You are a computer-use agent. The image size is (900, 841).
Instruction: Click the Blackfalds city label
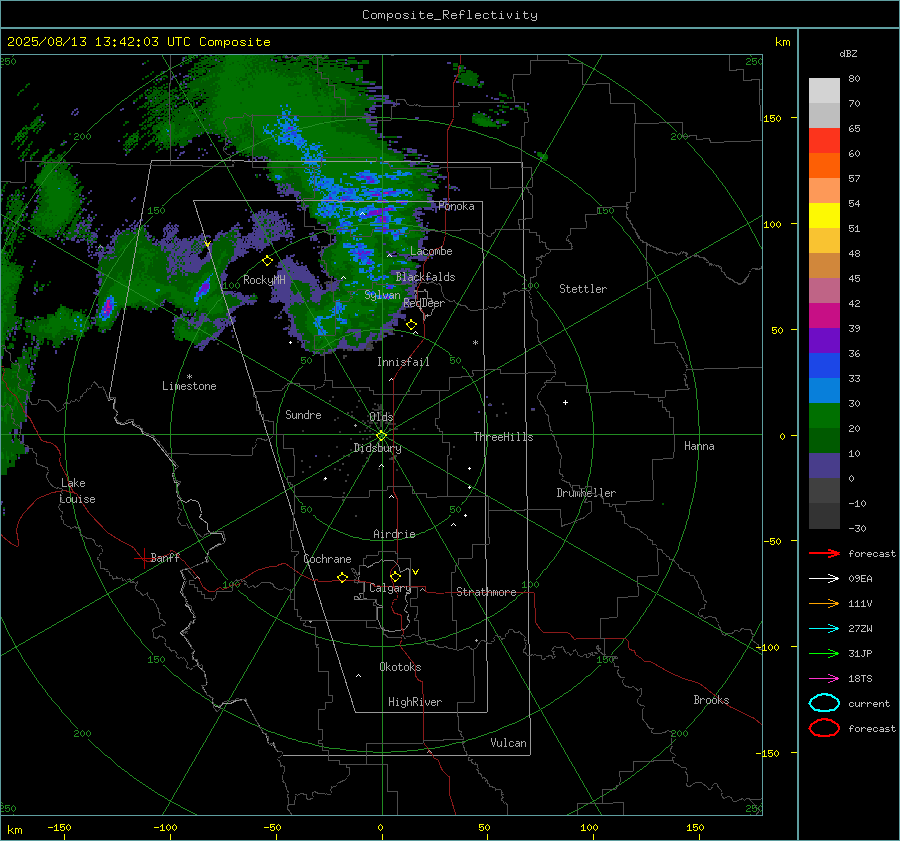(425, 277)
